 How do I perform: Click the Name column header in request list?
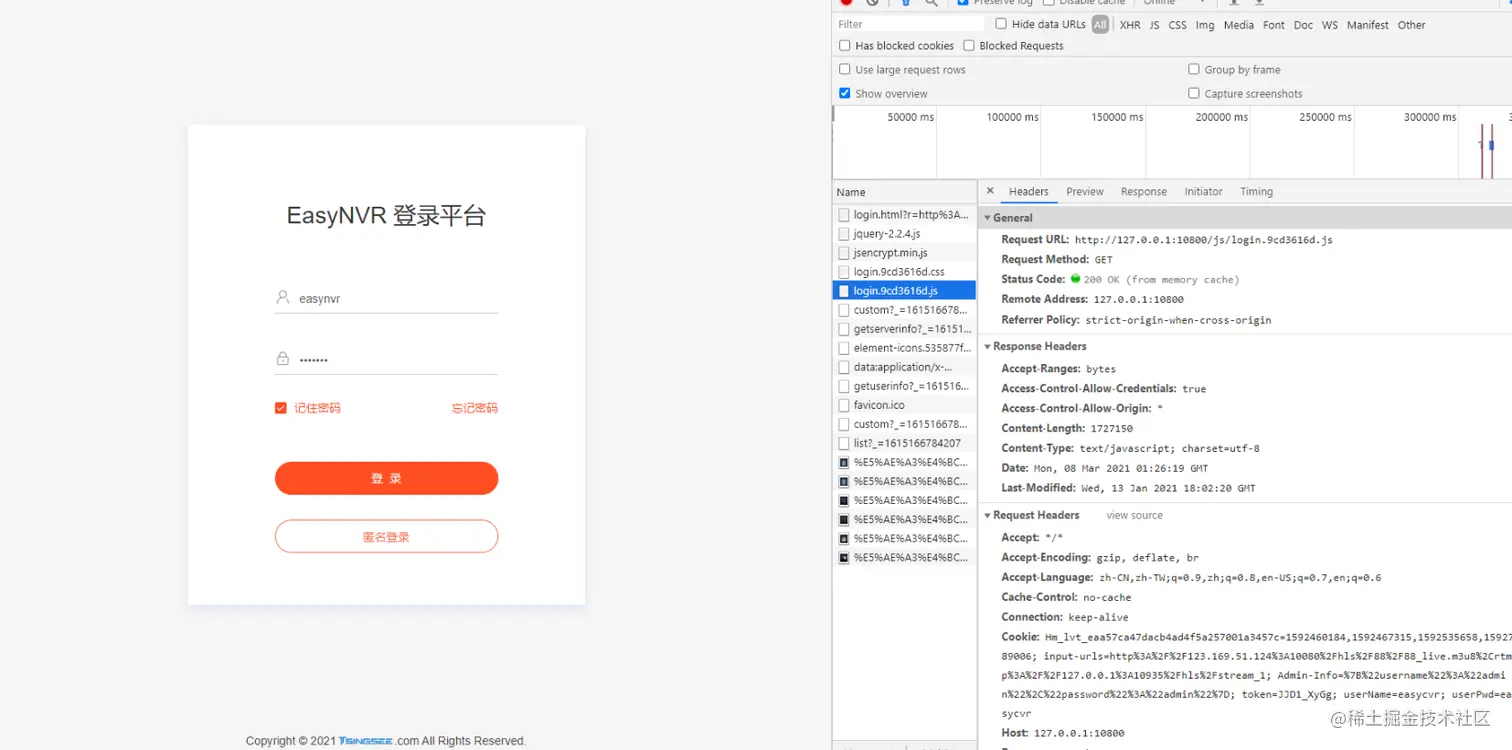[904, 192]
